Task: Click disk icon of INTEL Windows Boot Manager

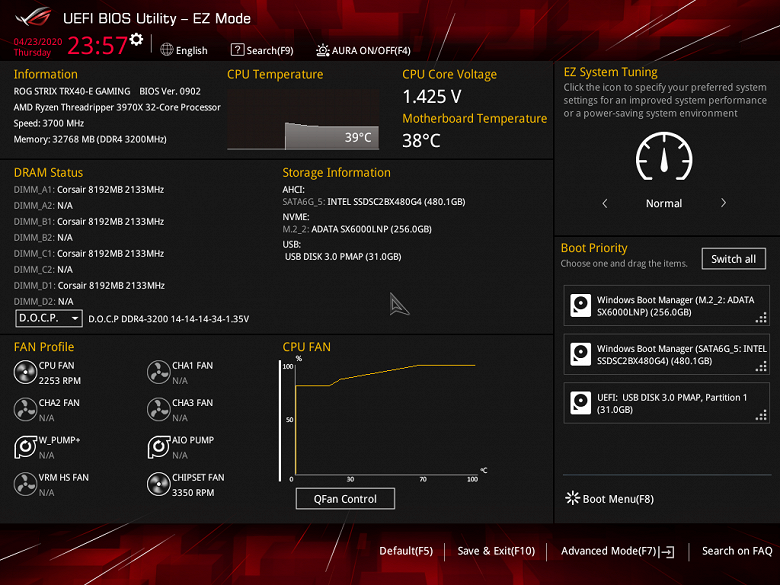Action: 581,354
